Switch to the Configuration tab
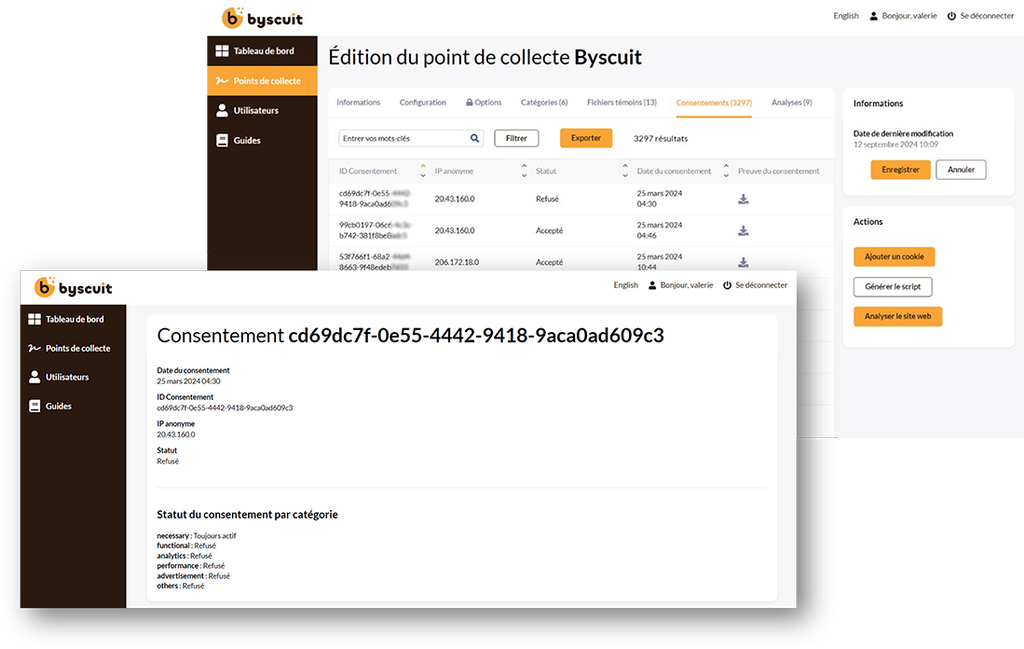 423,103
